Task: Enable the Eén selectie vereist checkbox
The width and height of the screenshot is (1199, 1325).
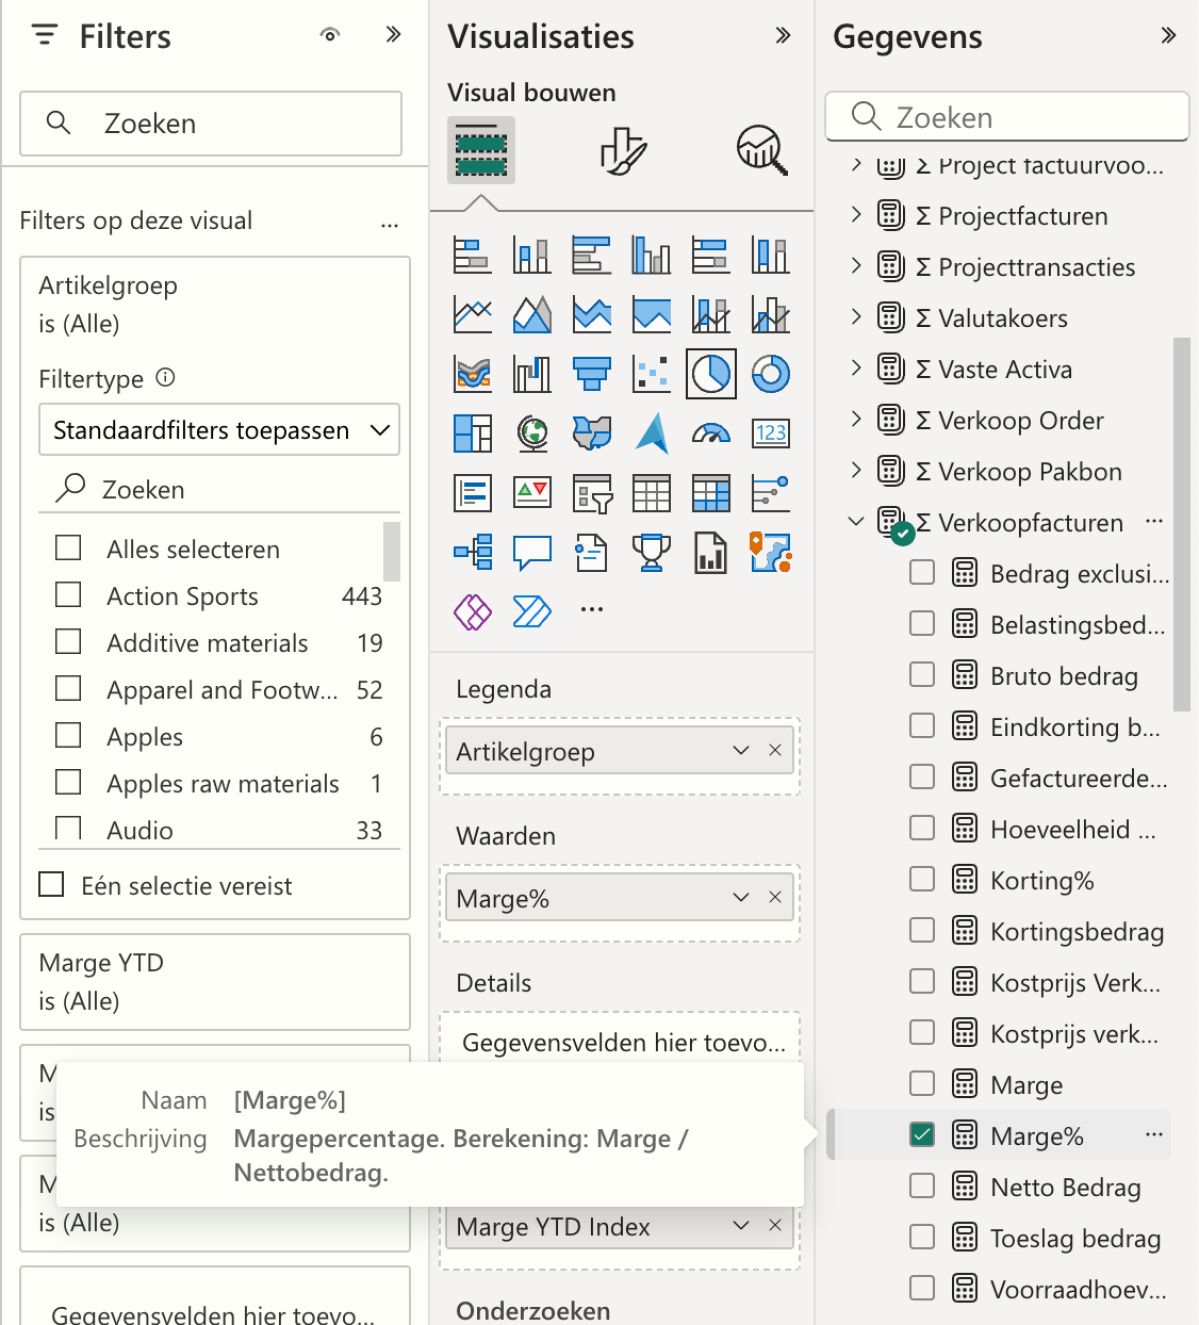Action: click(51, 885)
